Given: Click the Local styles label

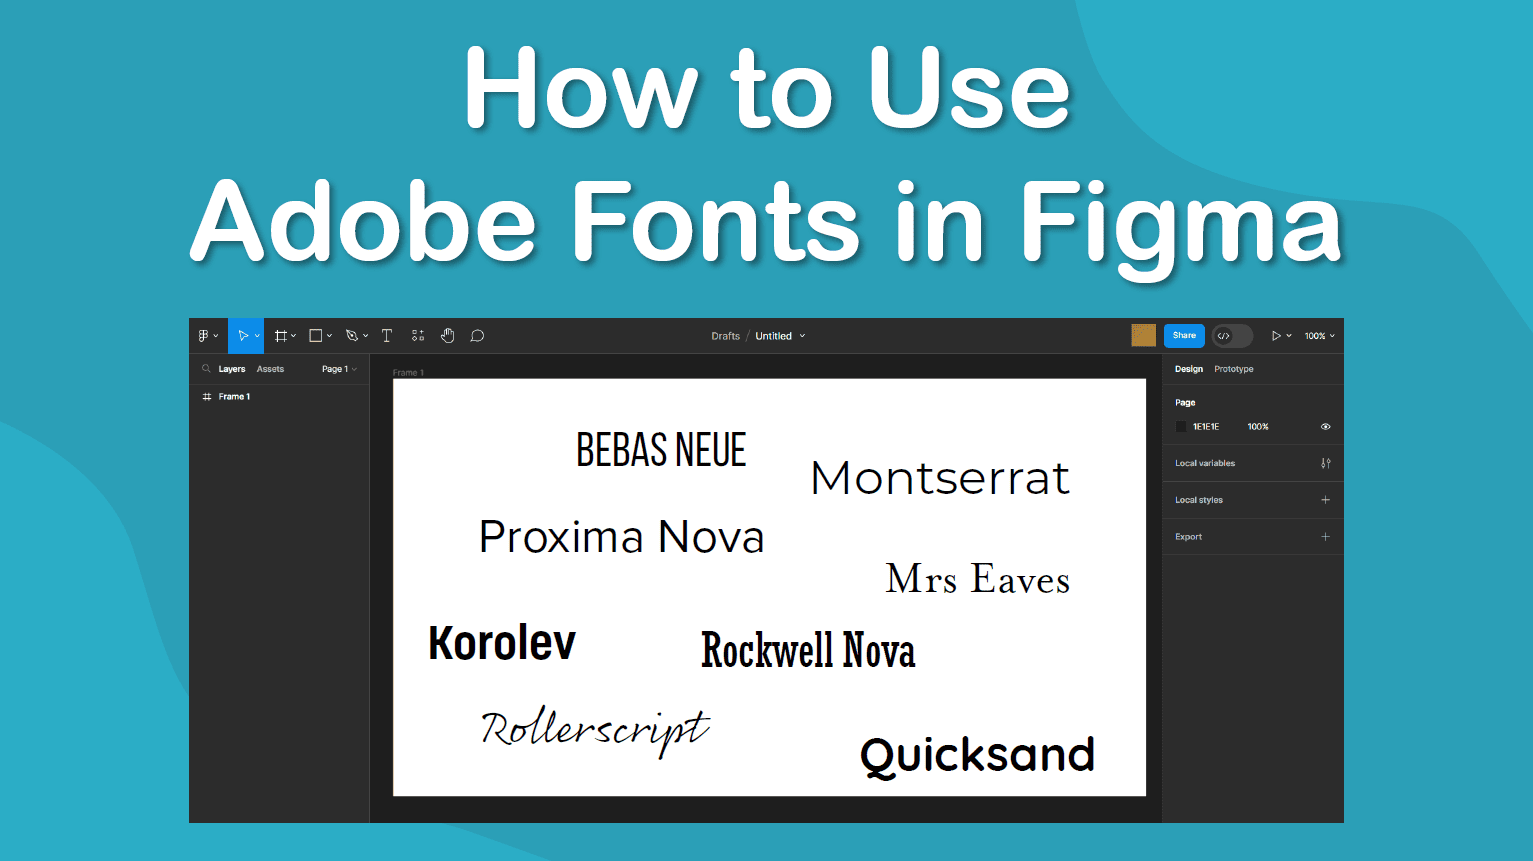Looking at the screenshot, I should [1199, 500].
